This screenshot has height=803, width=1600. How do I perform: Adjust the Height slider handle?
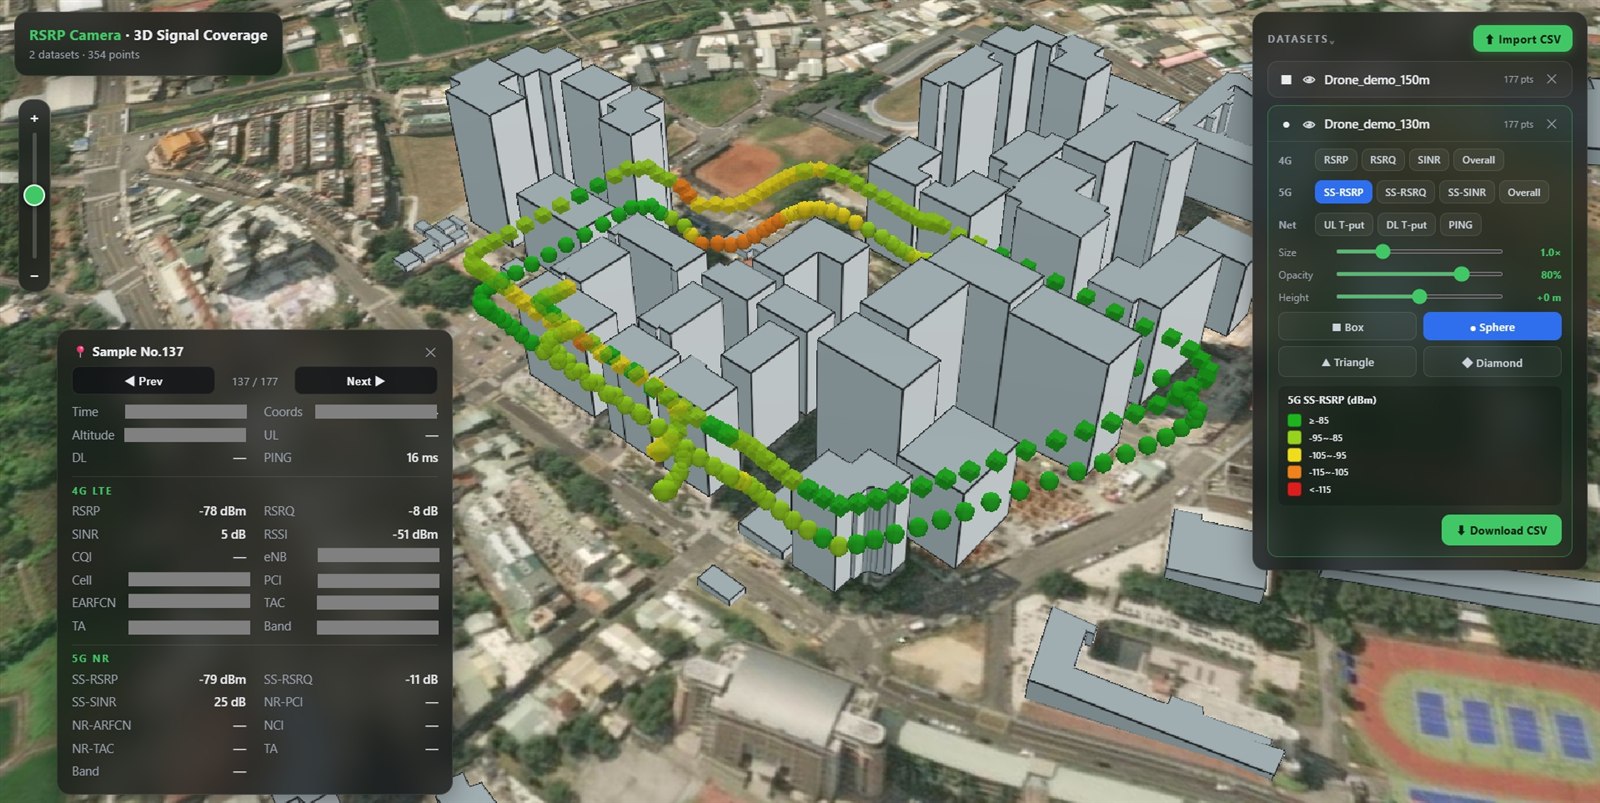(1419, 297)
